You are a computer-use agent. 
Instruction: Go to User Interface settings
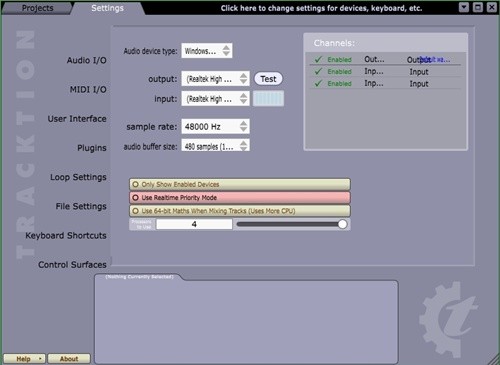click(77, 119)
